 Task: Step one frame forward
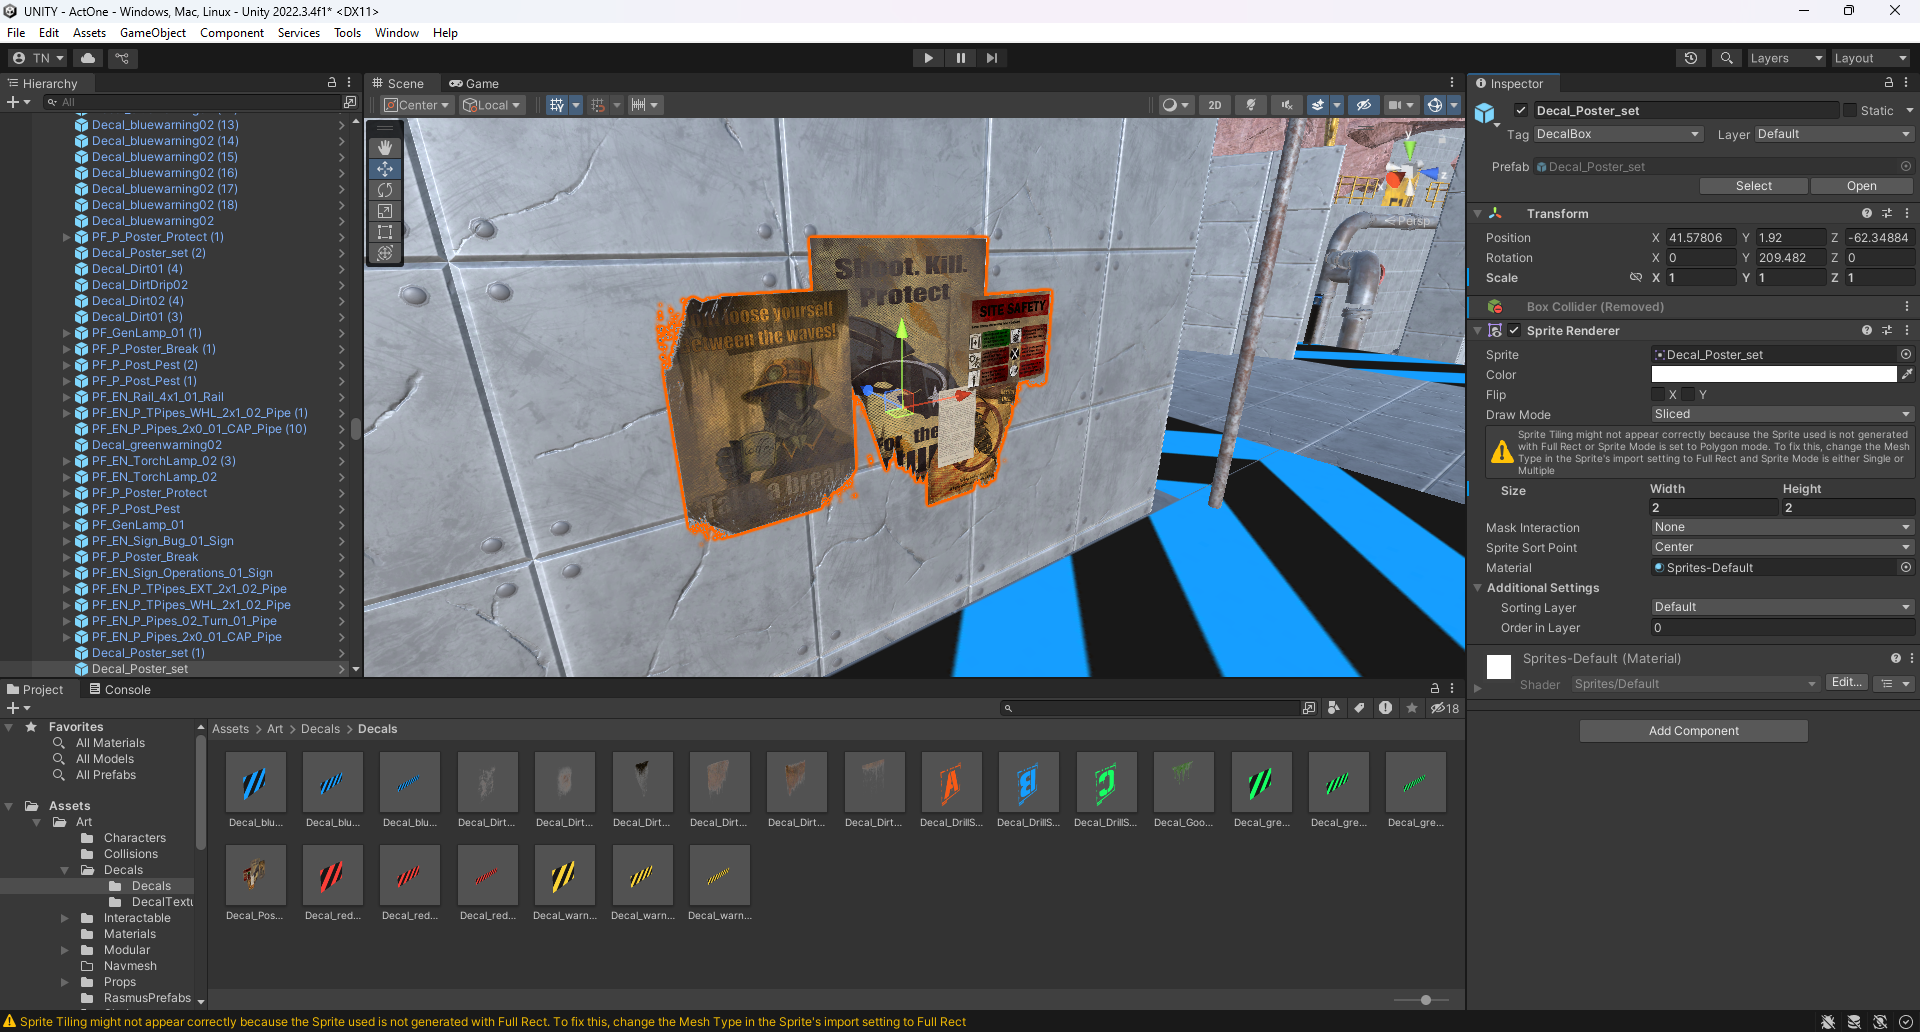click(992, 58)
